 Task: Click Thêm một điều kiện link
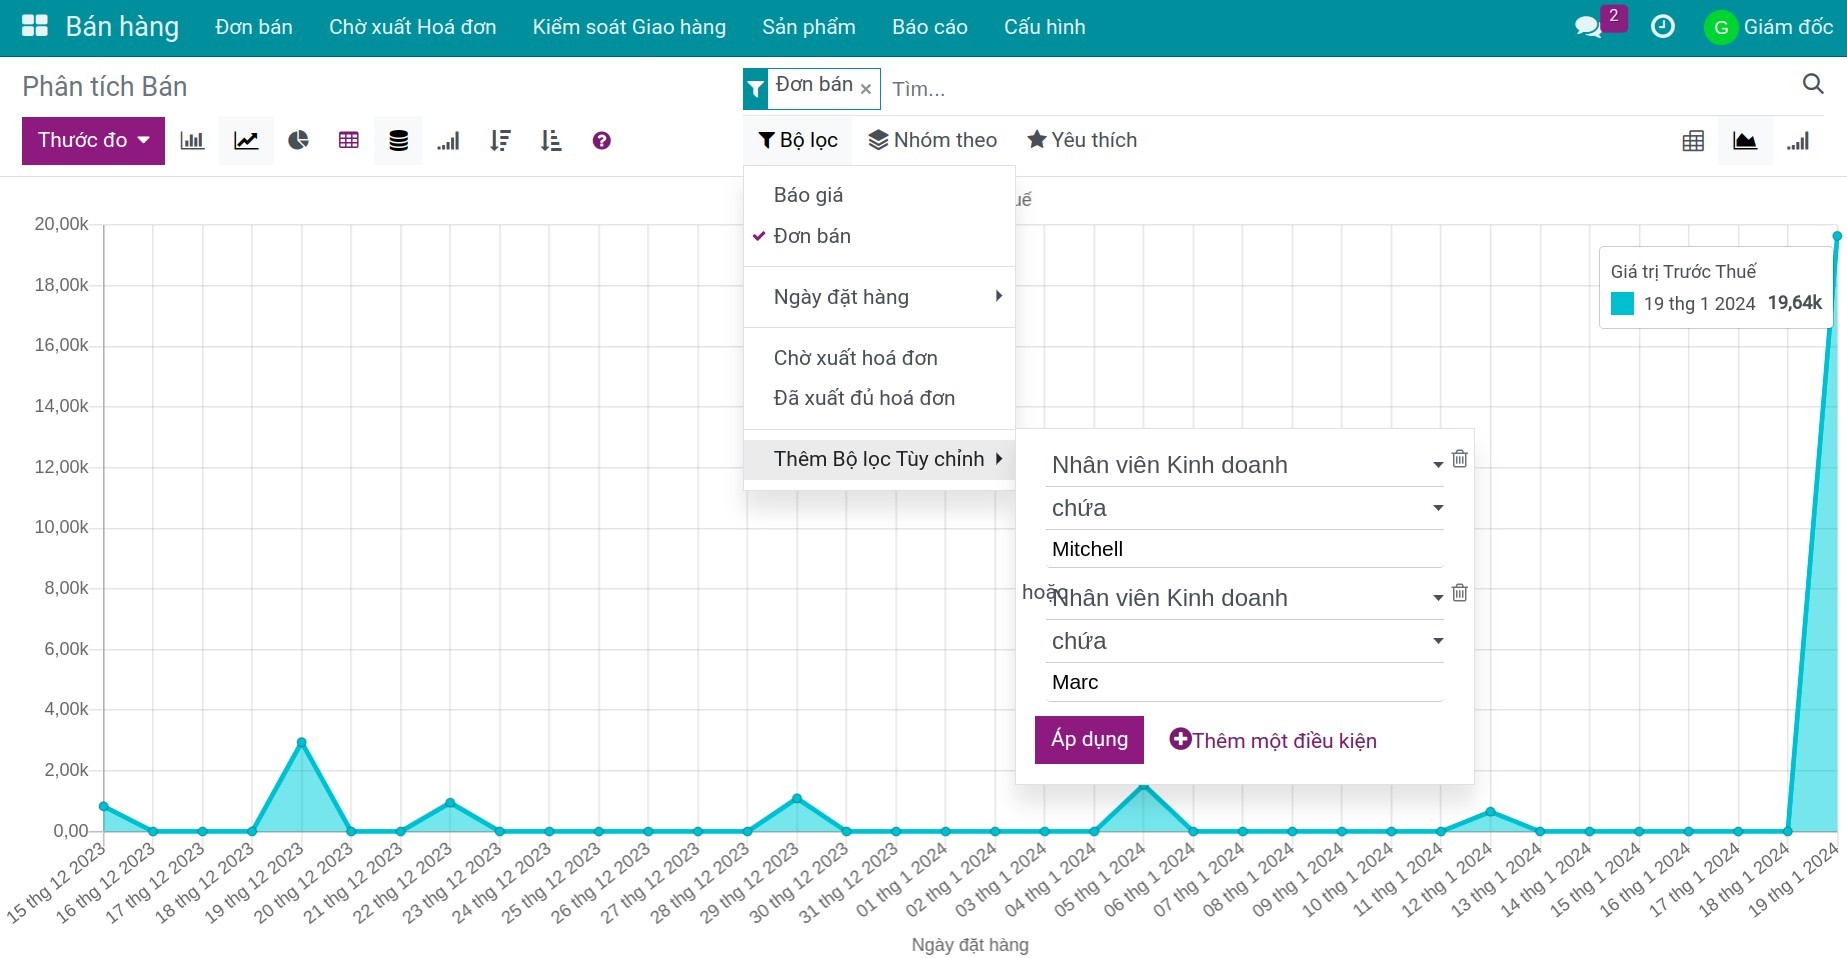pyautogui.click(x=1273, y=740)
